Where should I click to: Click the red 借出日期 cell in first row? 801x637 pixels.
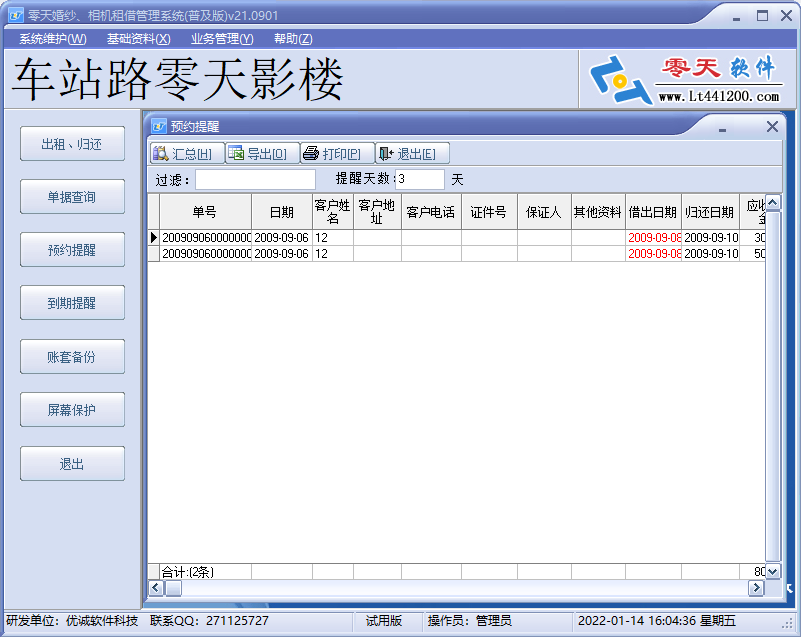[654, 238]
